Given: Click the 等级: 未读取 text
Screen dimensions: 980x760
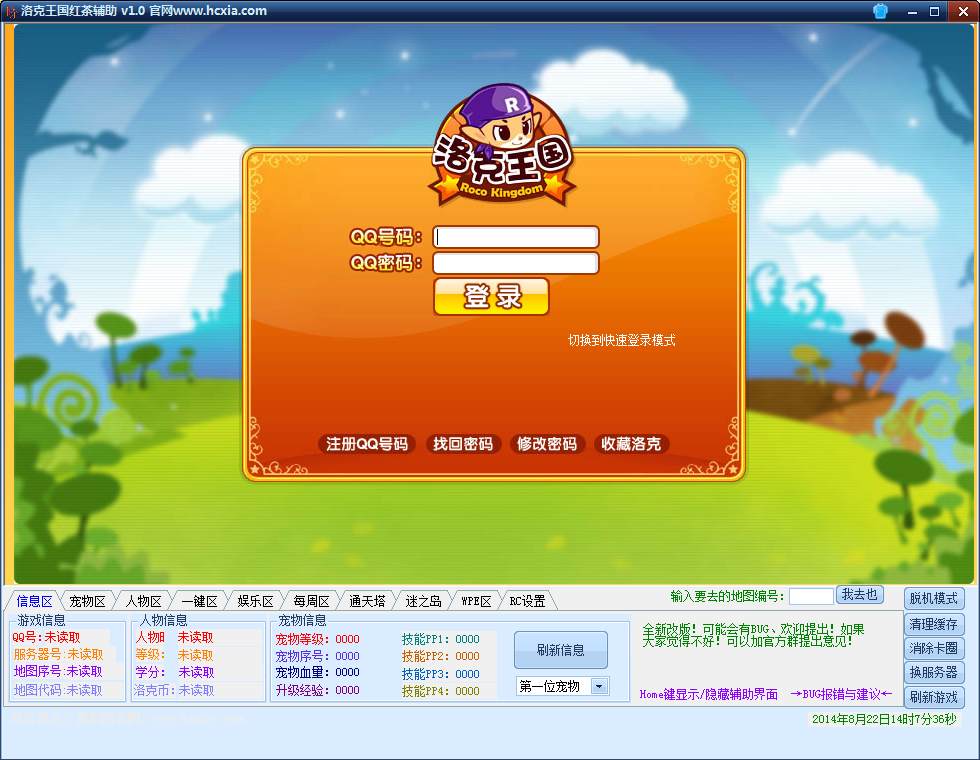Looking at the screenshot, I should [174, 655].
